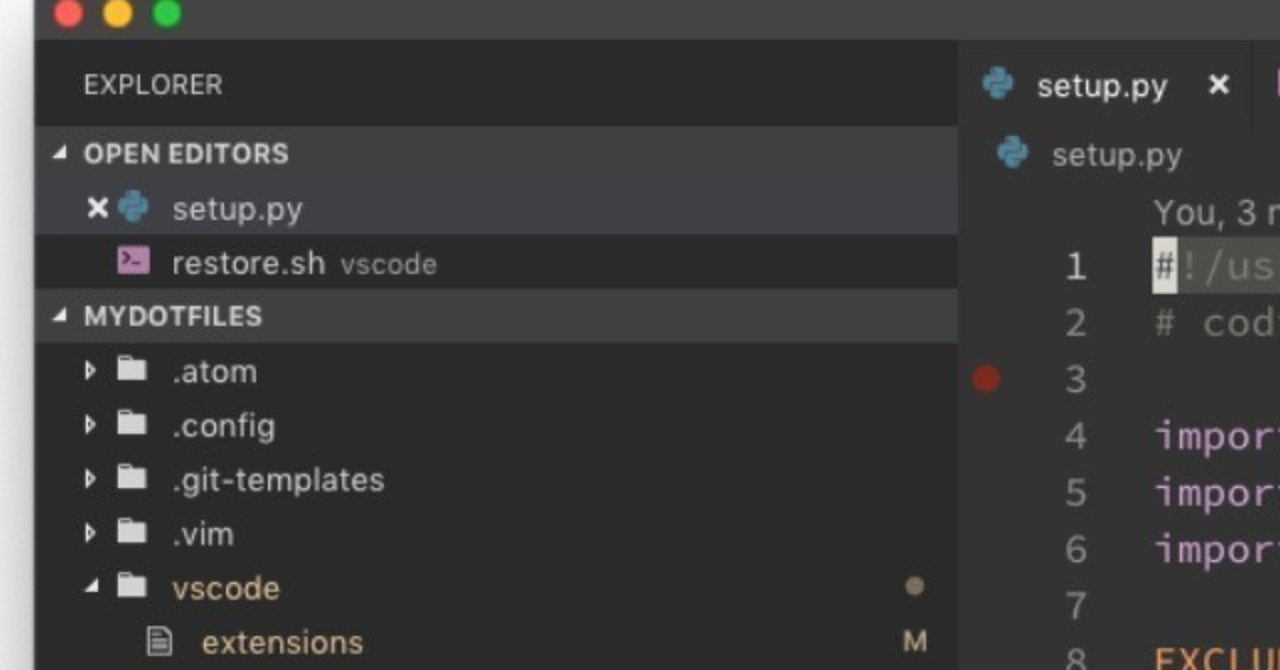Click the Python icon in the breadcrumb
This screenshot has width=1280, height=670.
pyautogui.click(x=1013, y=153)
